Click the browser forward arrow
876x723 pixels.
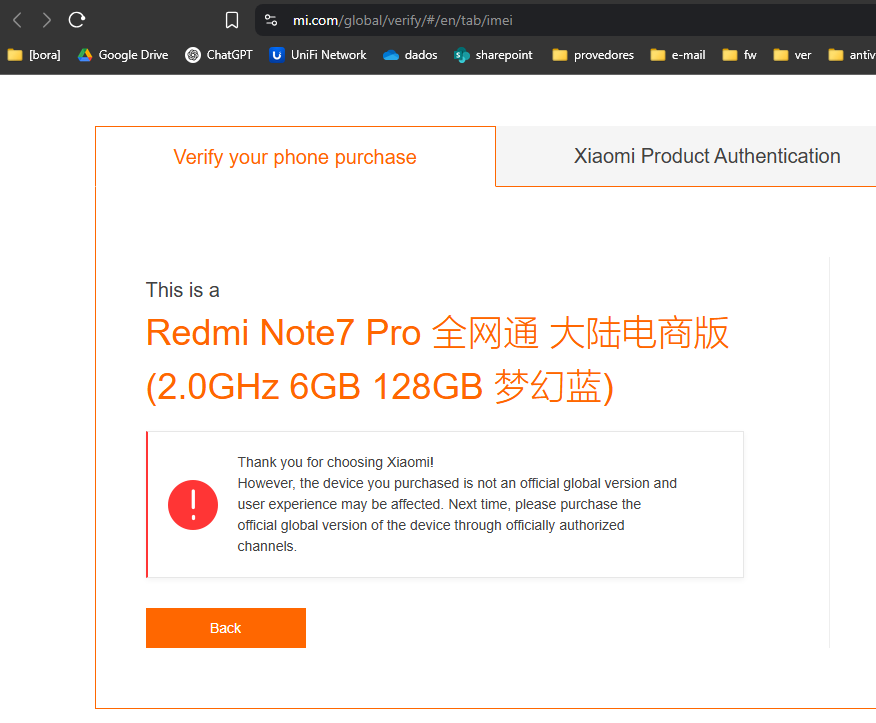click(x=46, y=20)
